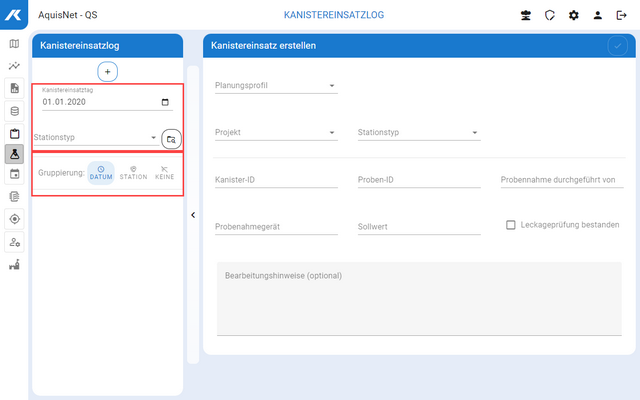Expand the Planungsprofil dropdown

pyautogui.click(x=276, y=86)
